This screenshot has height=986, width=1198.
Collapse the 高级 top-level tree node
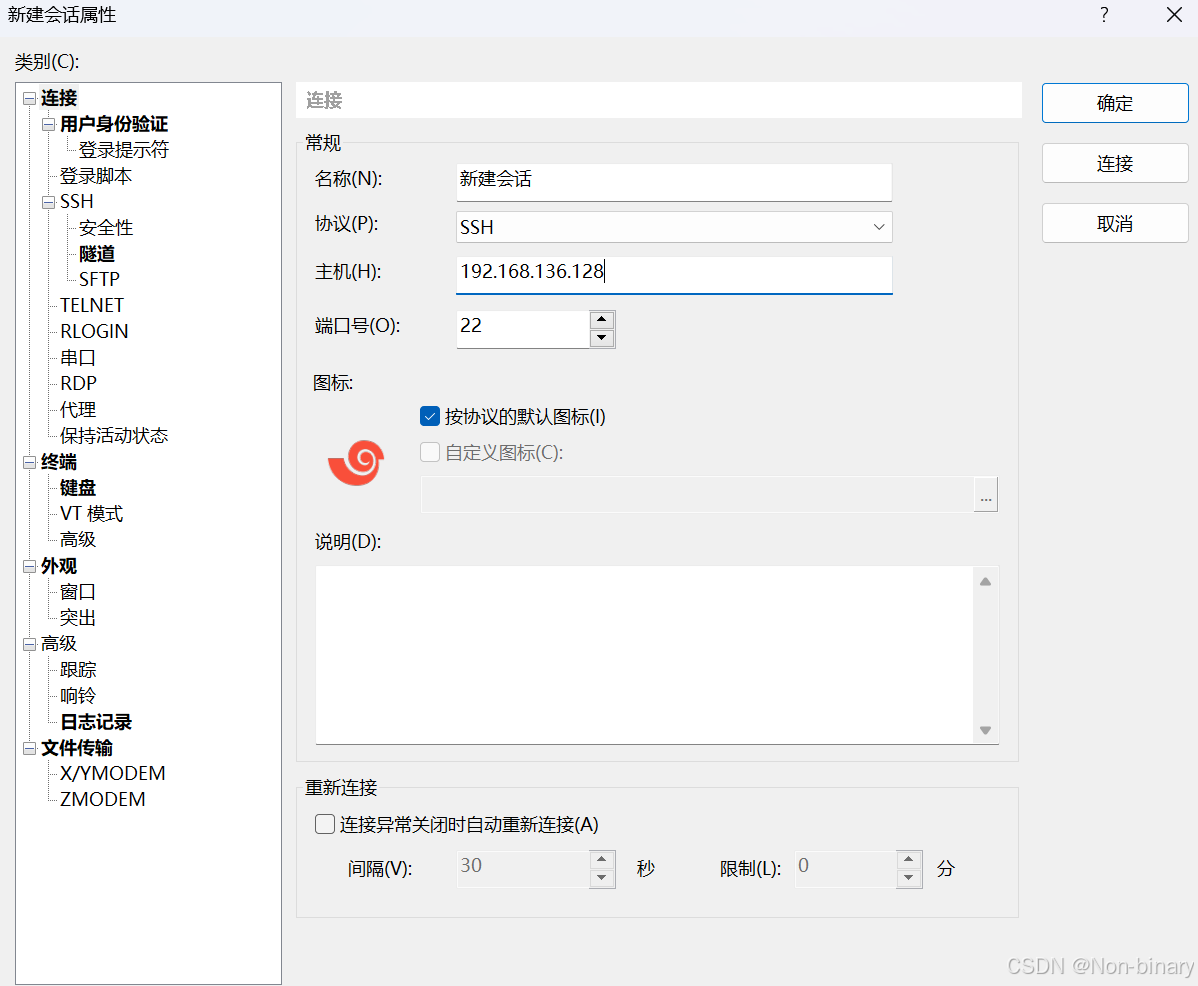click(x=30, y=644)
